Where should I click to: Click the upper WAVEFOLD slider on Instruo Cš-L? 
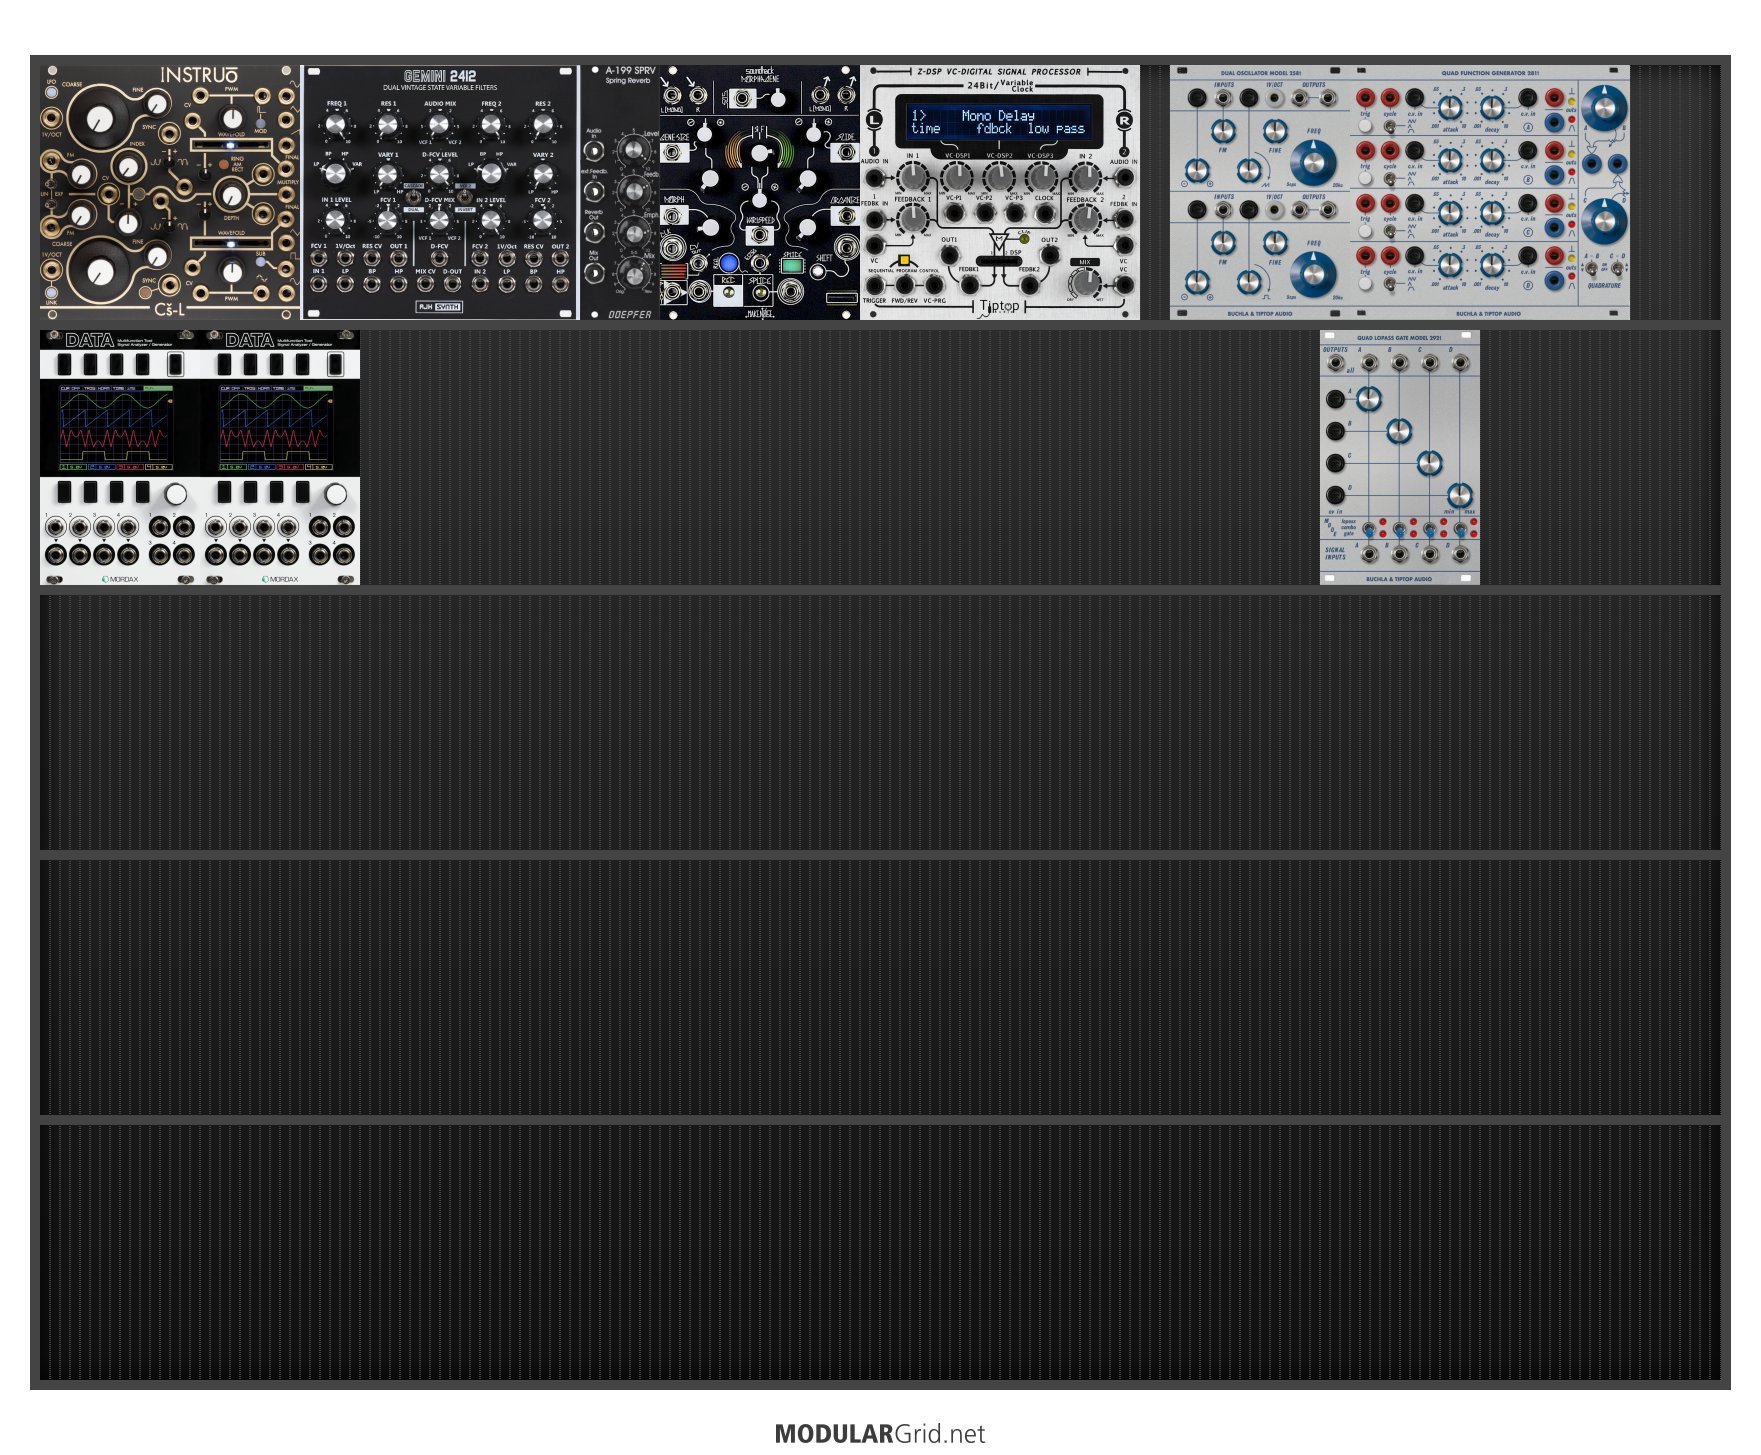pos(231,146)
